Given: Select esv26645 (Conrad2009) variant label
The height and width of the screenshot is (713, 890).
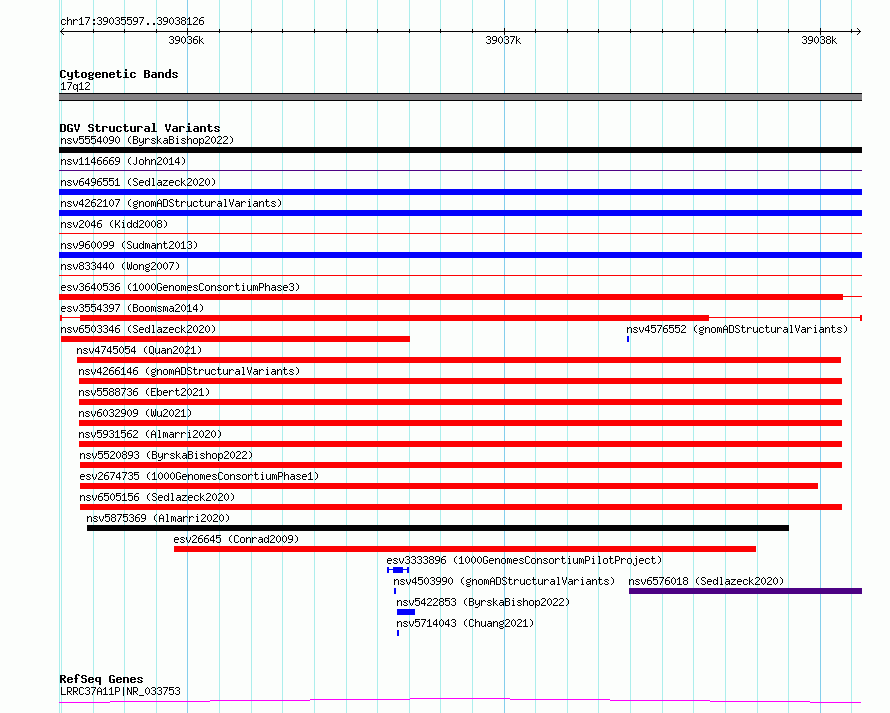Looking at the screenshot, I should [236, 539].
